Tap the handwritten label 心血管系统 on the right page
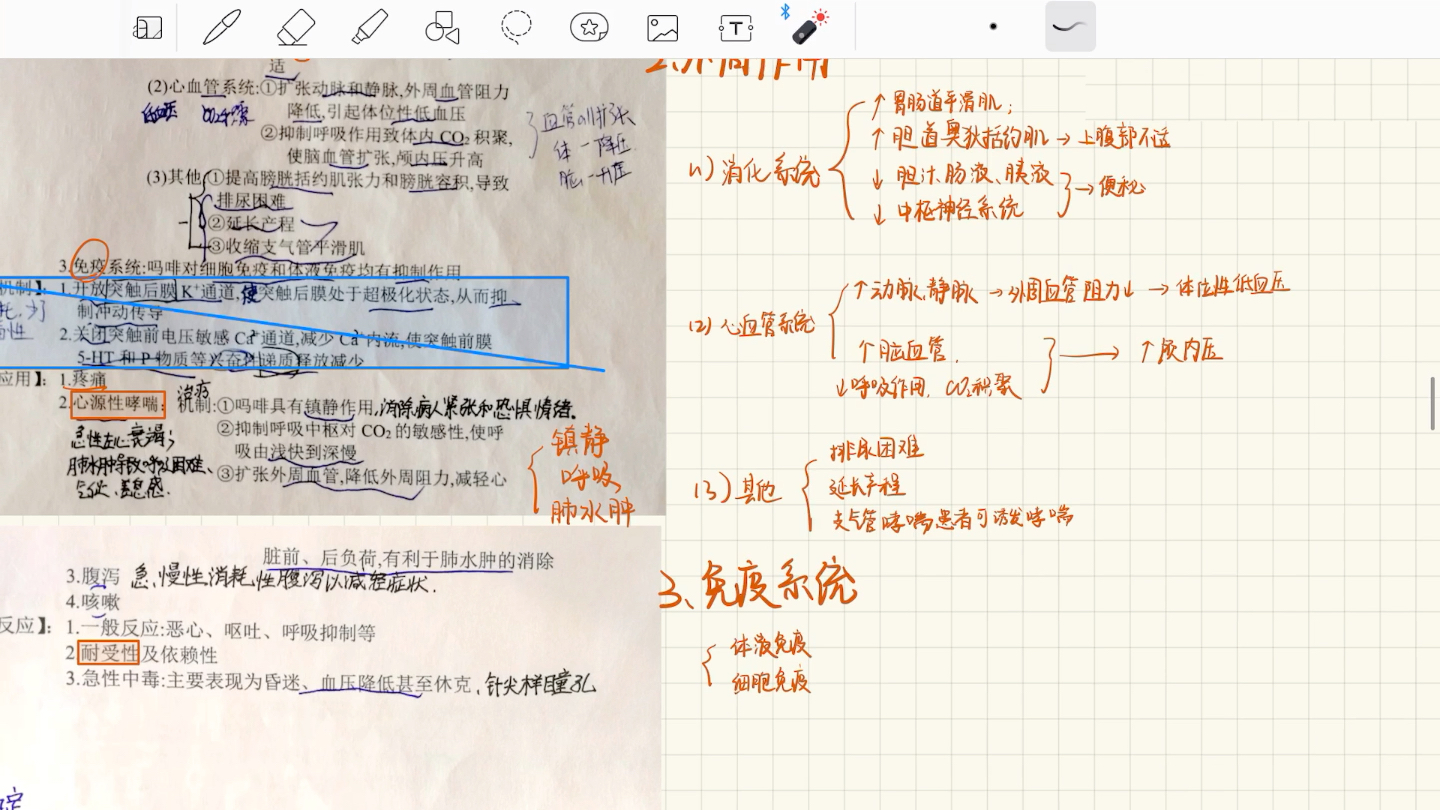 (x=768, y=325)
